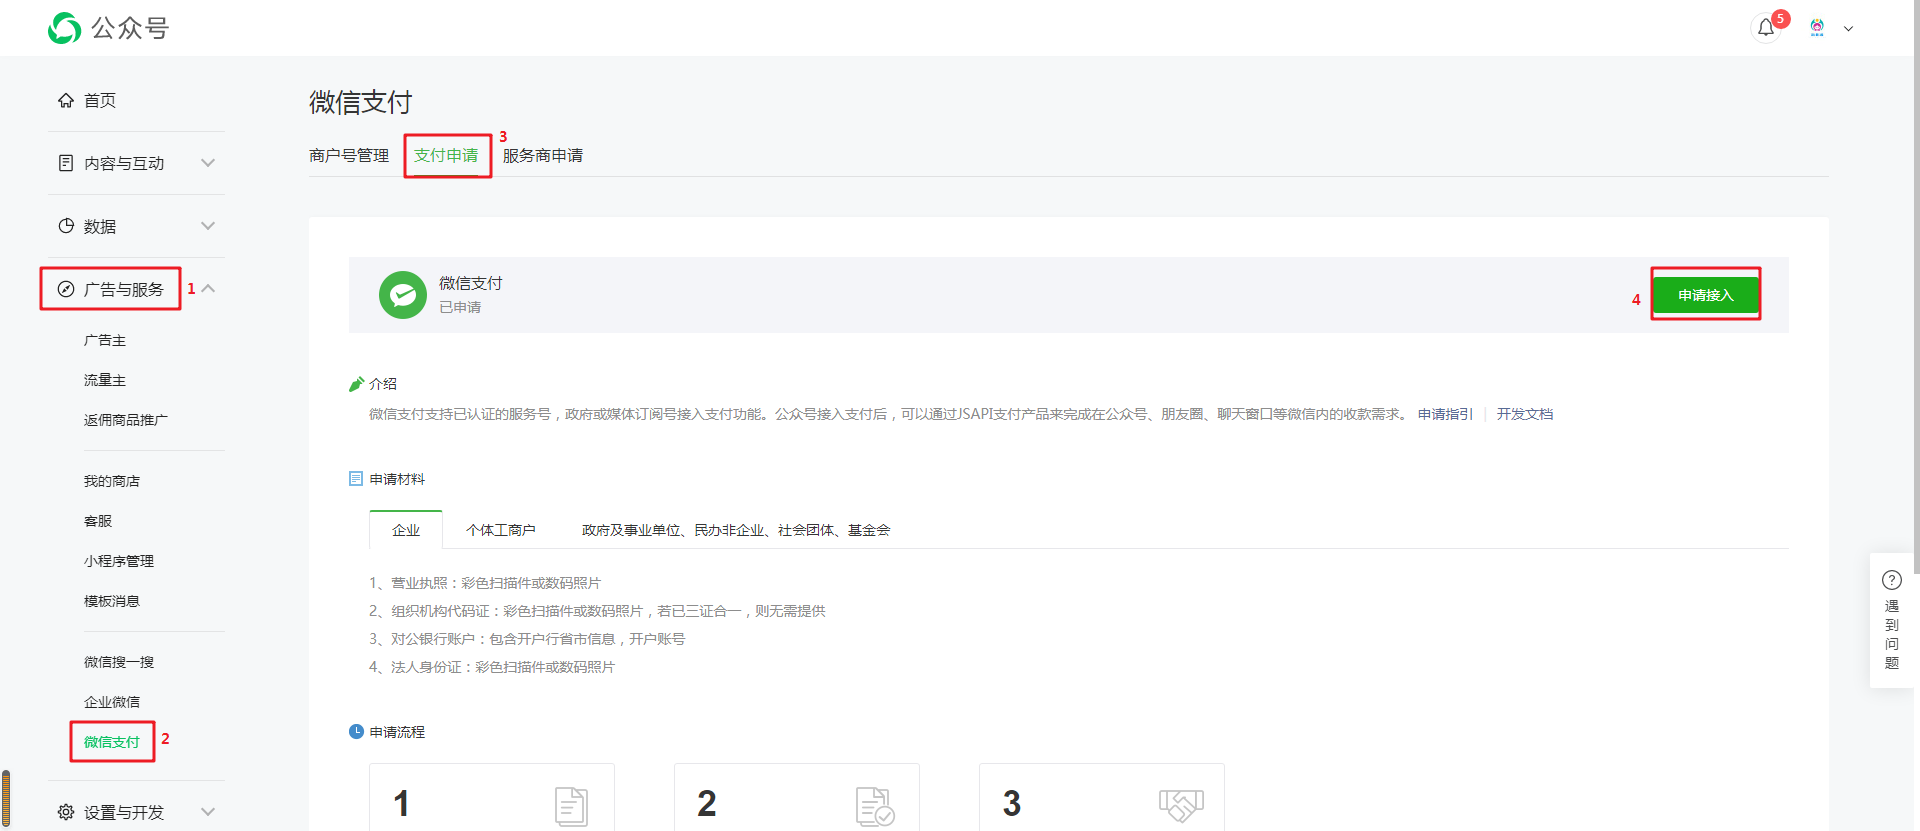Click the 微信支付 page heading
This screenshot has height=831, width=1920.
click(361, 102)
